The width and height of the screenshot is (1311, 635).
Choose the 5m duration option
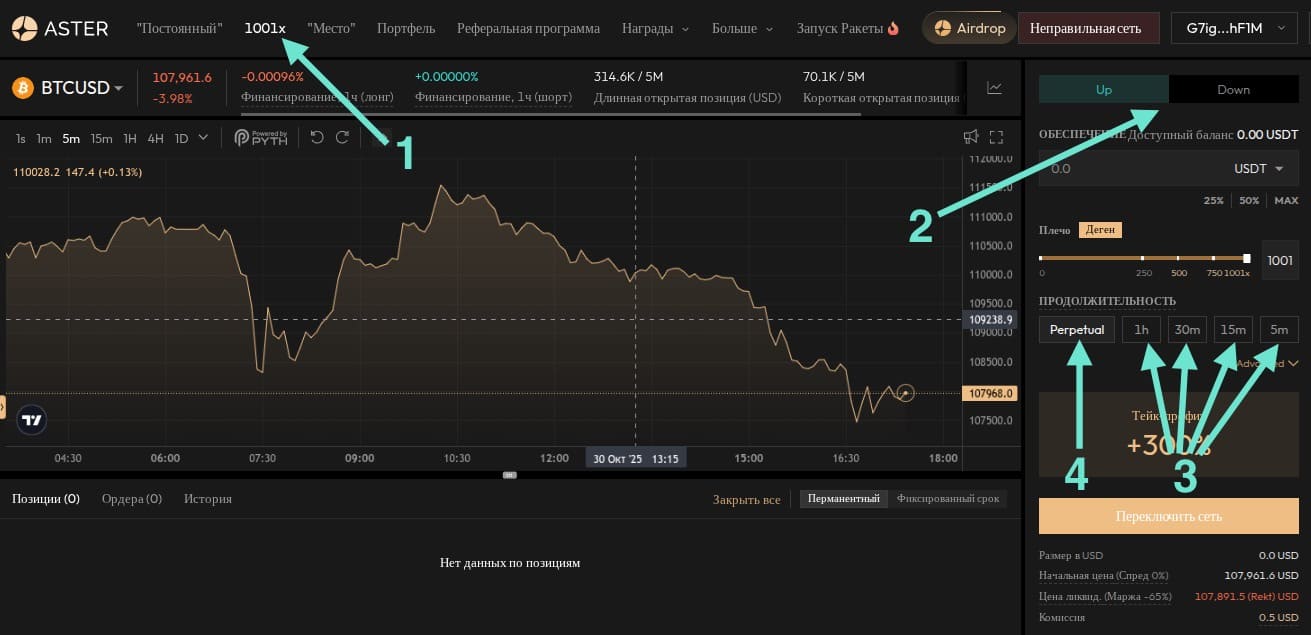coord(1279,330)
